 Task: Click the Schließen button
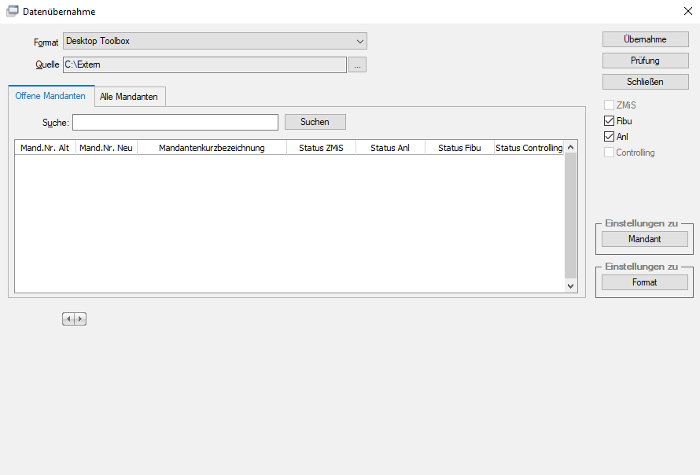point(645,82)
